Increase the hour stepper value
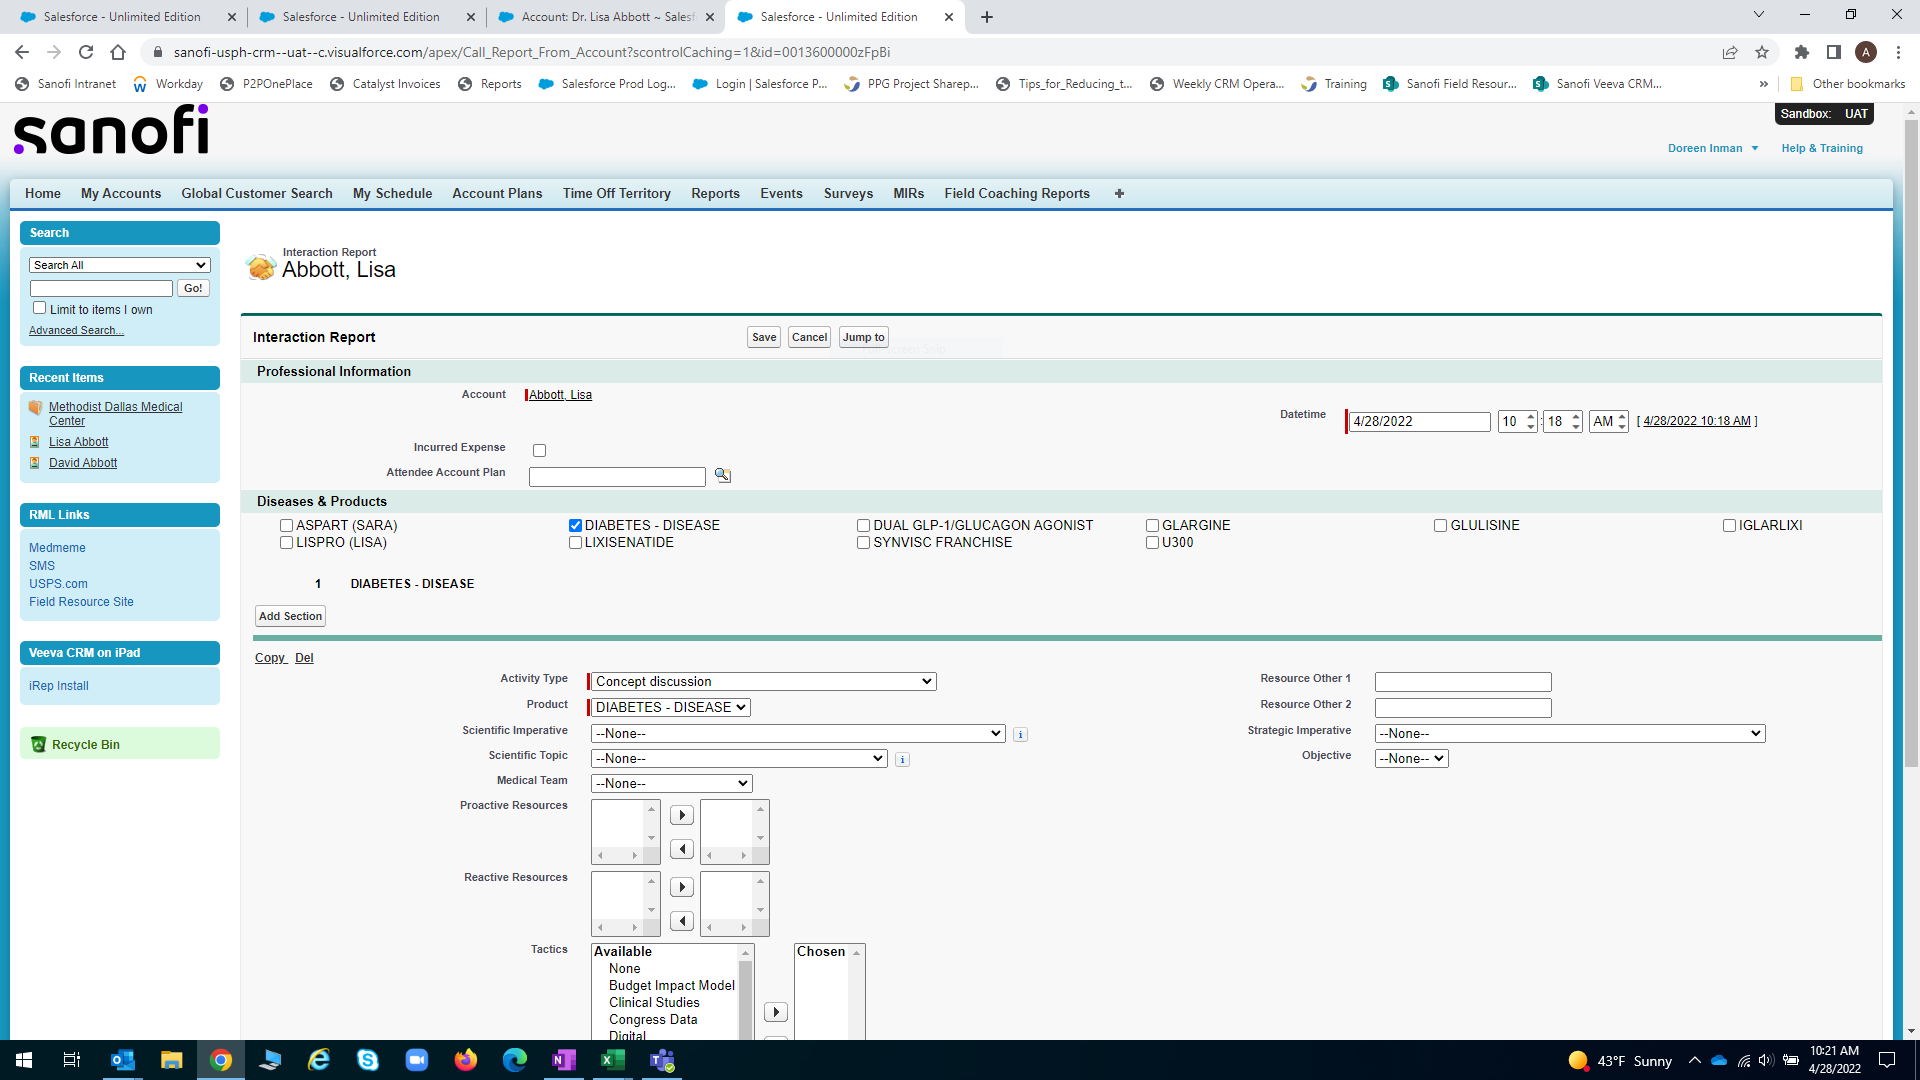The width and height of the screenshot is (1920, 1080). pos(1531,416)
